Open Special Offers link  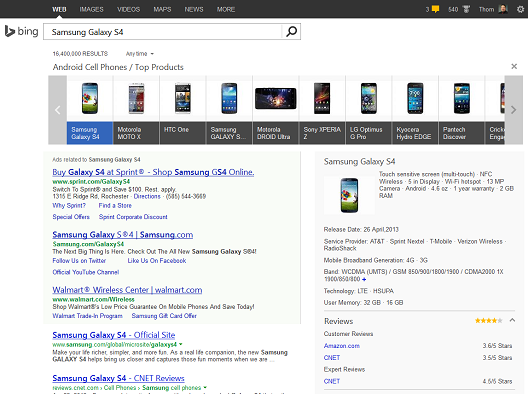[71, 217]
